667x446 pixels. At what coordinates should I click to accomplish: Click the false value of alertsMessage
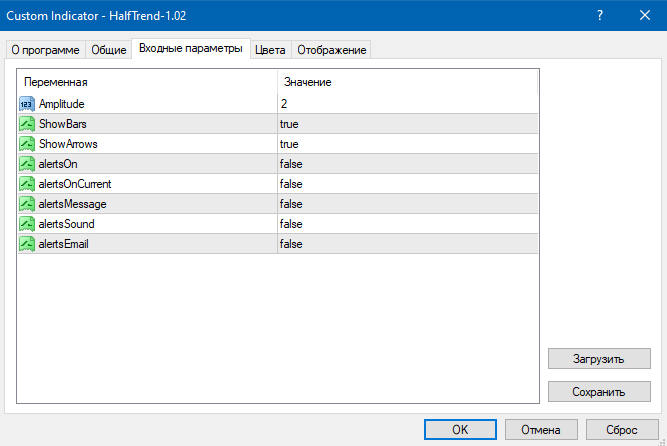point(291,204)
